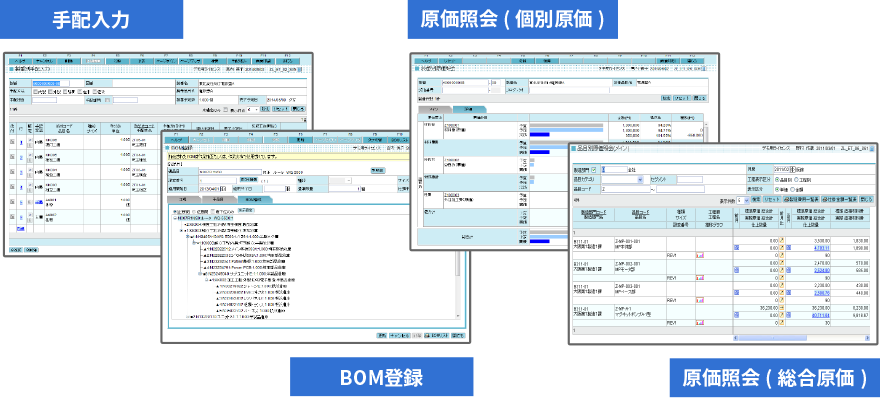
Task: Open graph icon in Z-MP-001-001 REV1 row
Action: tap(700, 255)
